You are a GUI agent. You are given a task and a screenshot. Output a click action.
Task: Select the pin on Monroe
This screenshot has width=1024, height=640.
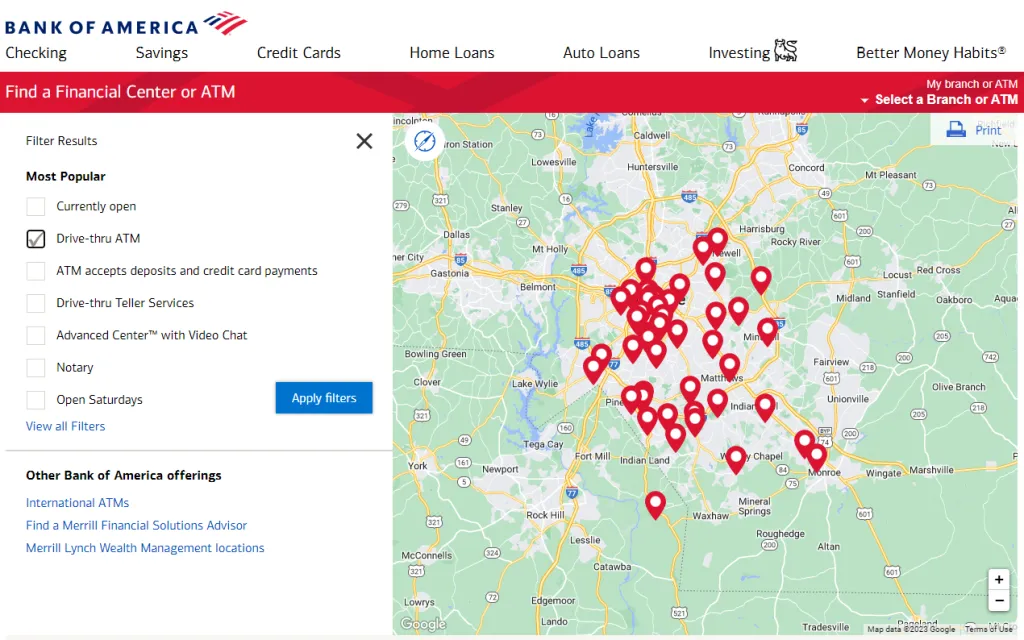[816, 456]
